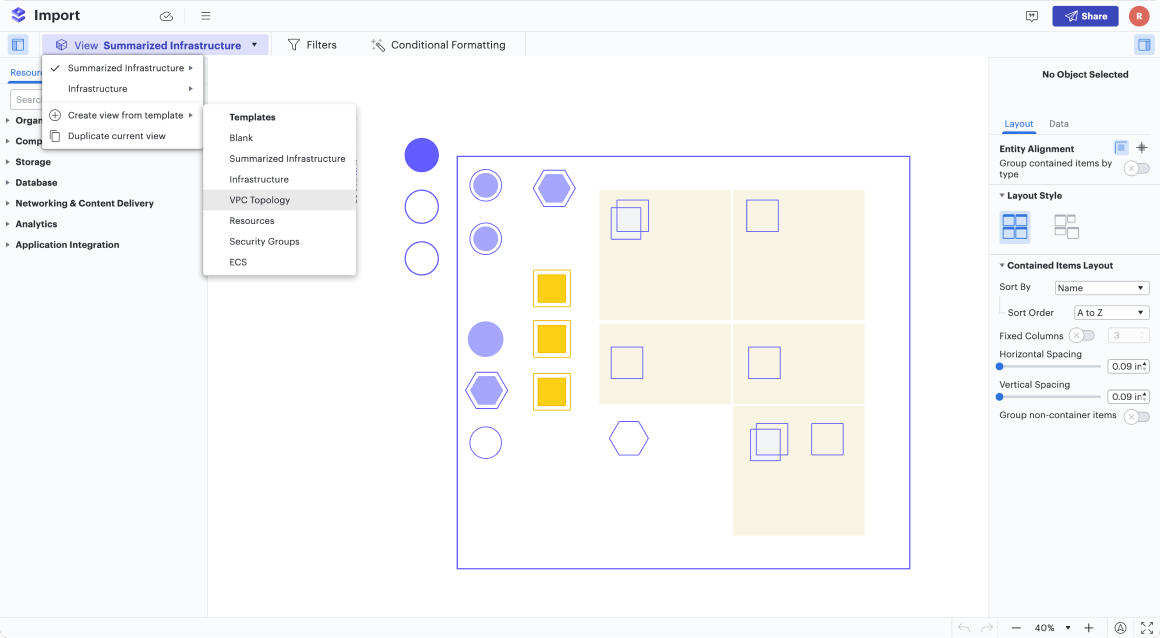Click the Vertical Spacing slider
The width and height of the screenshot is (1160, 638).
coord(1048,397)
